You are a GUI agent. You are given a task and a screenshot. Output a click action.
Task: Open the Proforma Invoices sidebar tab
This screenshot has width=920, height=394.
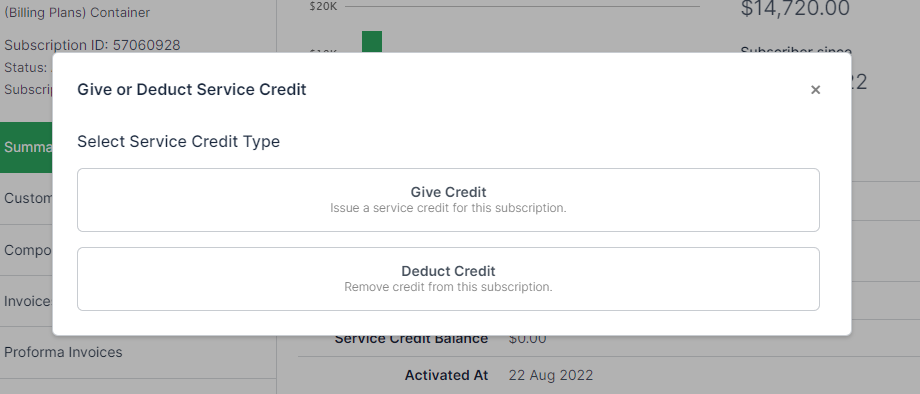63,352
